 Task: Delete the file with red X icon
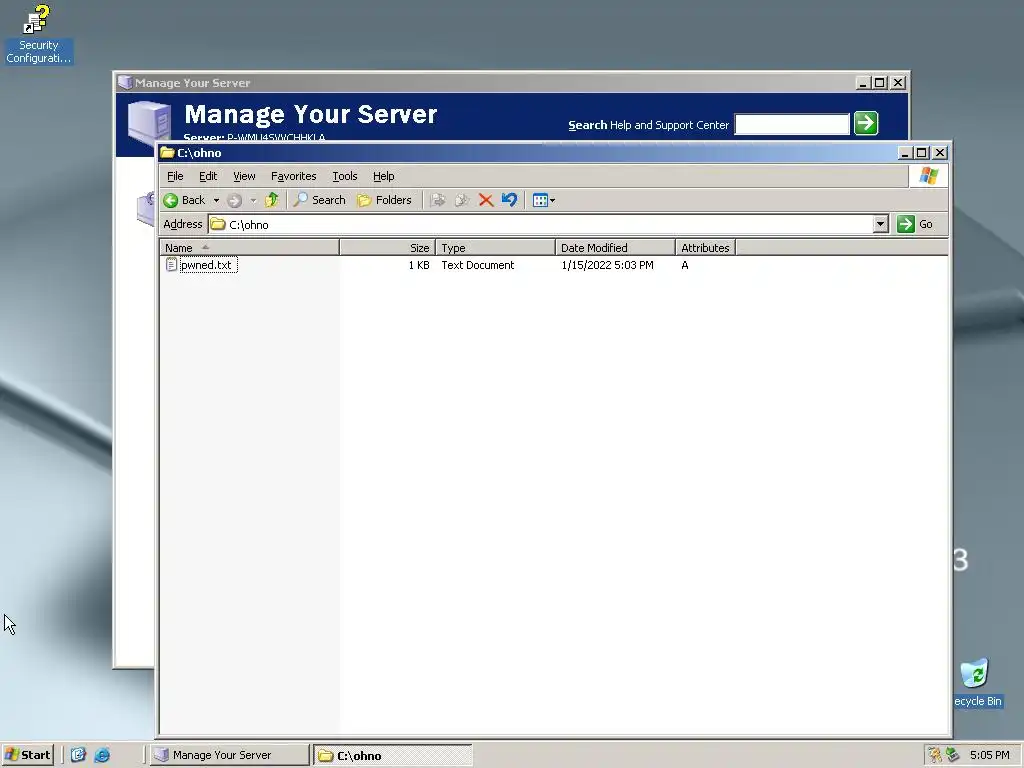pos(485,200)
